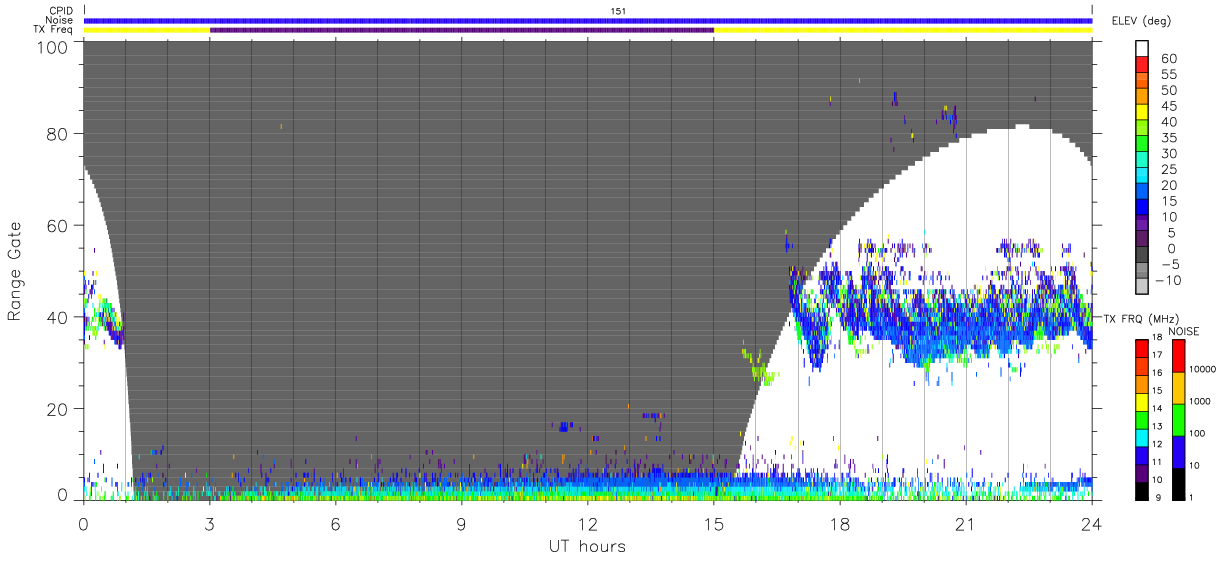
Task: Click the 1000 label on the NOISE scale
Action: [1202, 401]
